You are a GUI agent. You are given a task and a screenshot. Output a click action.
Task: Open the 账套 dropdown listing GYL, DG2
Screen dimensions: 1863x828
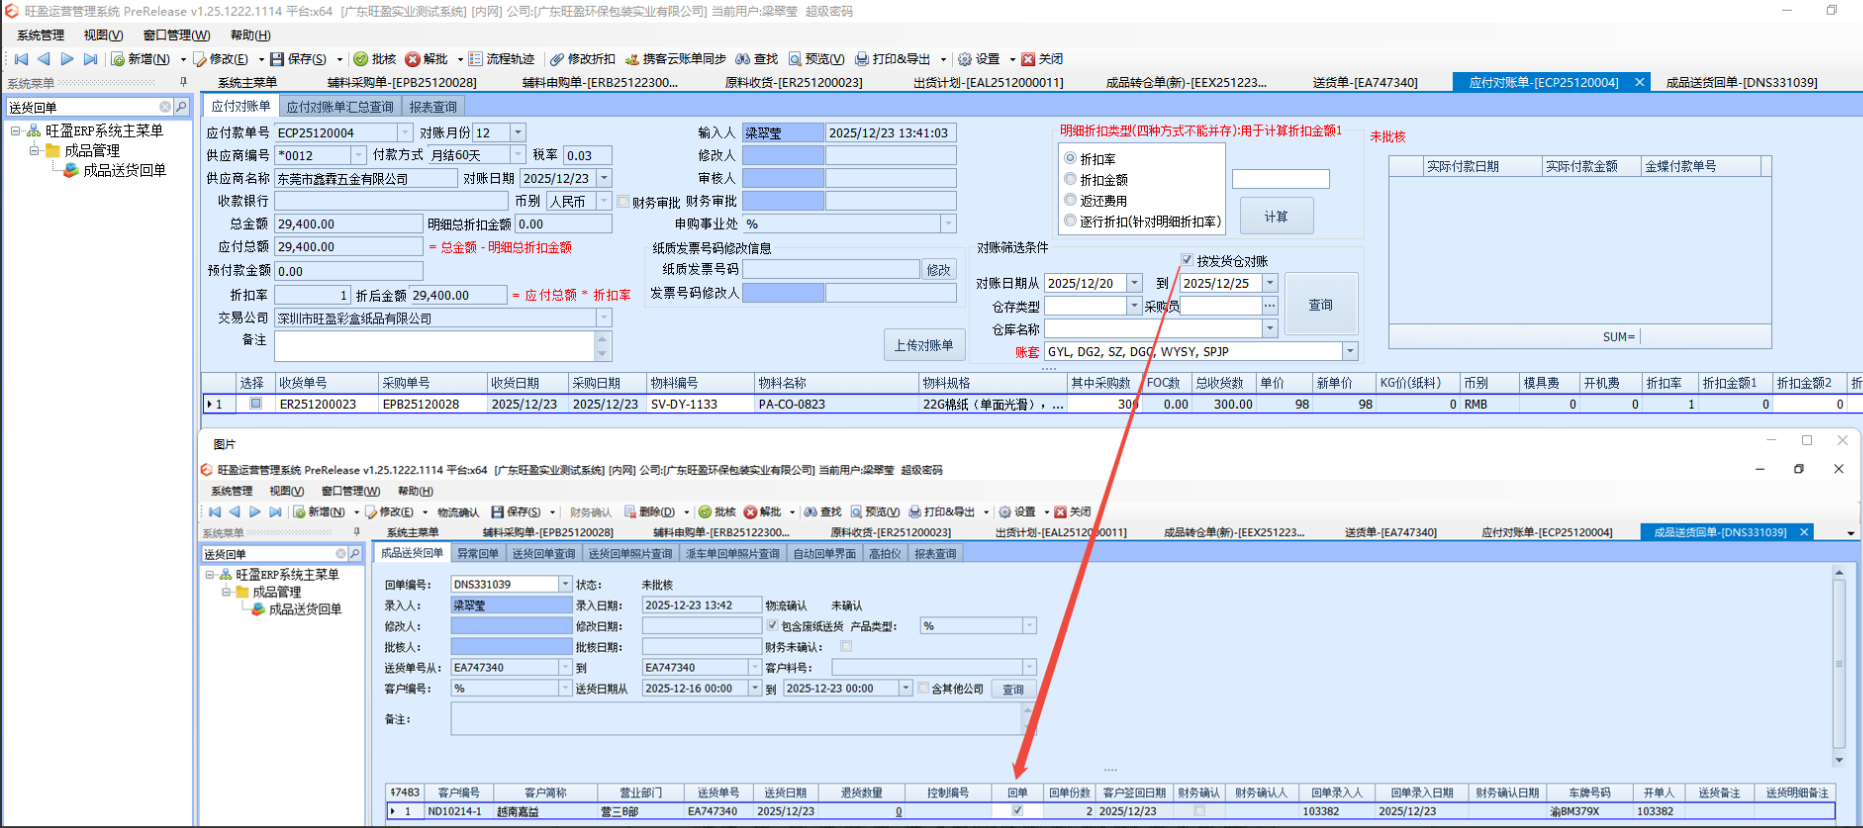pos(1350,351)
